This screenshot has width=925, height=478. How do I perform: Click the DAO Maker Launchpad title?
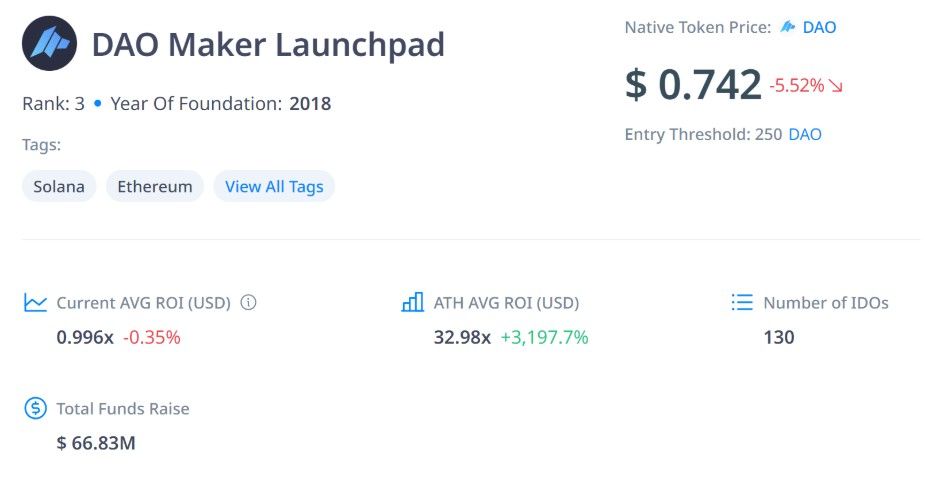268,45
